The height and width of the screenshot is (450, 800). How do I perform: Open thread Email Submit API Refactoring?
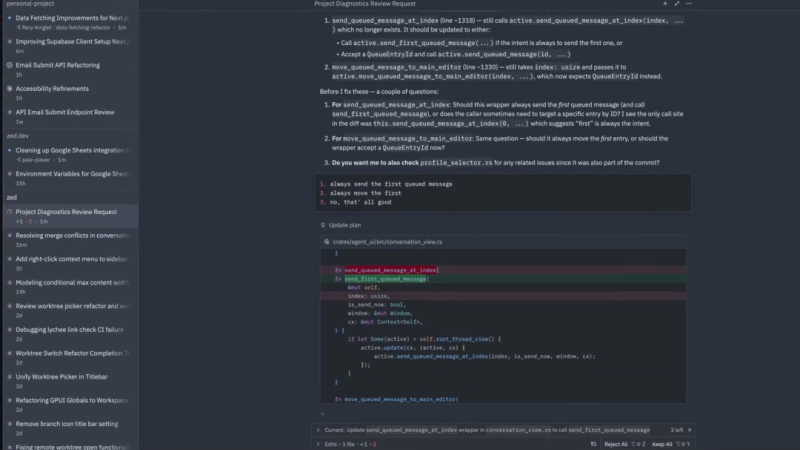tap(70, 69)
